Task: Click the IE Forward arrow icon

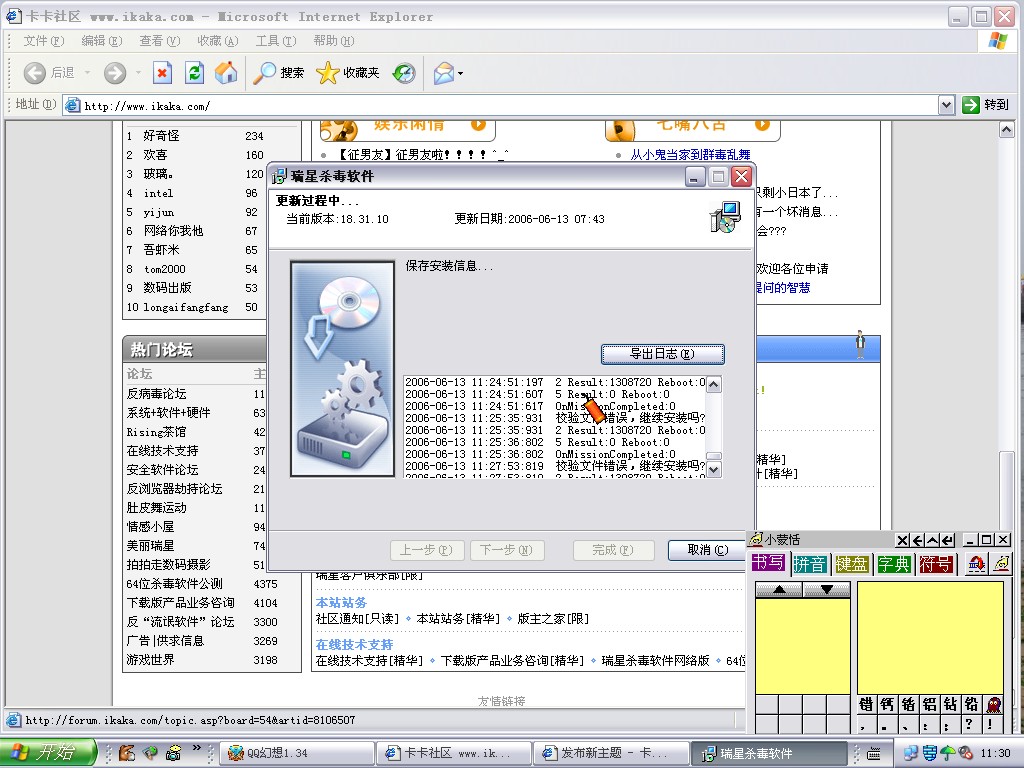Action: coord(115,73)
